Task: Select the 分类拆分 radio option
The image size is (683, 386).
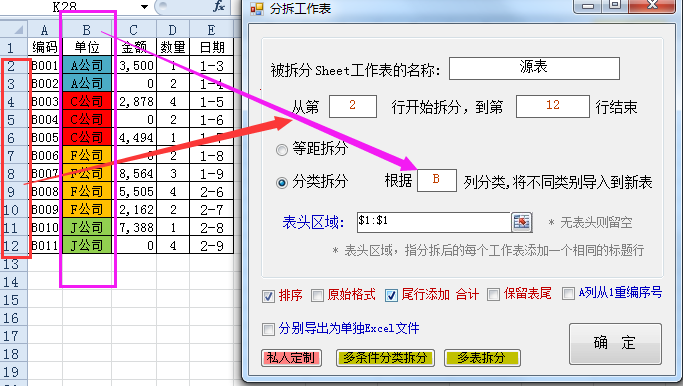Action: point(282,182)
